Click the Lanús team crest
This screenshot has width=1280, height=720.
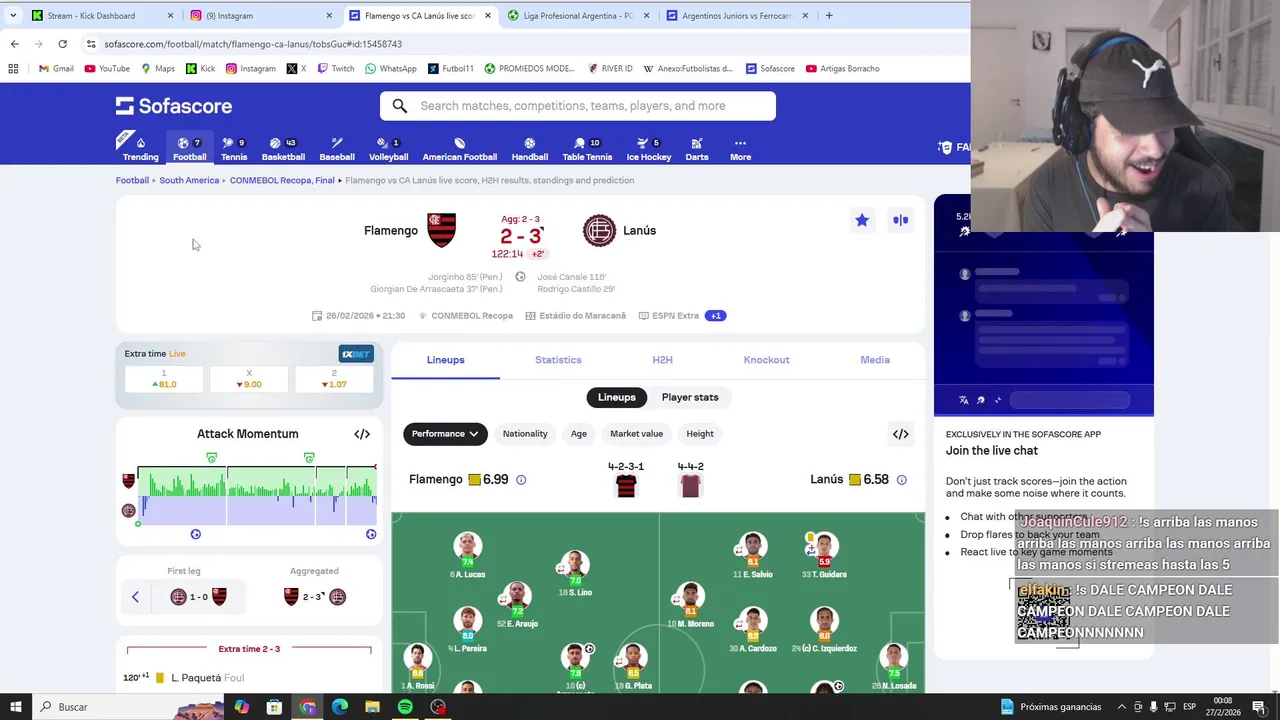pyautogui.click(x=599, y=230)
